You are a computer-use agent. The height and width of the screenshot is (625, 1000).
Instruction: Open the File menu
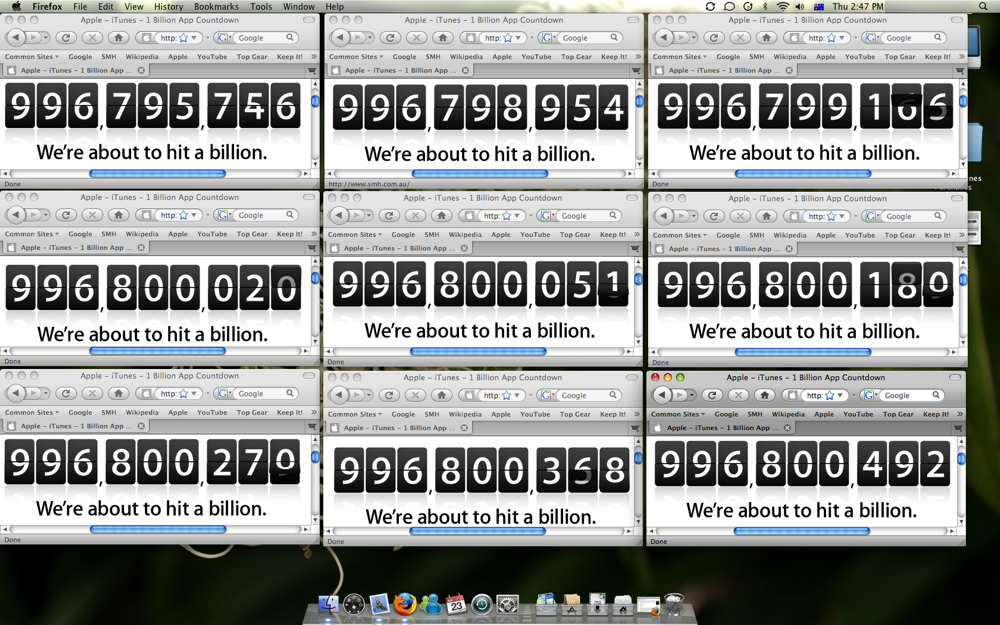(x=80, y=6)
